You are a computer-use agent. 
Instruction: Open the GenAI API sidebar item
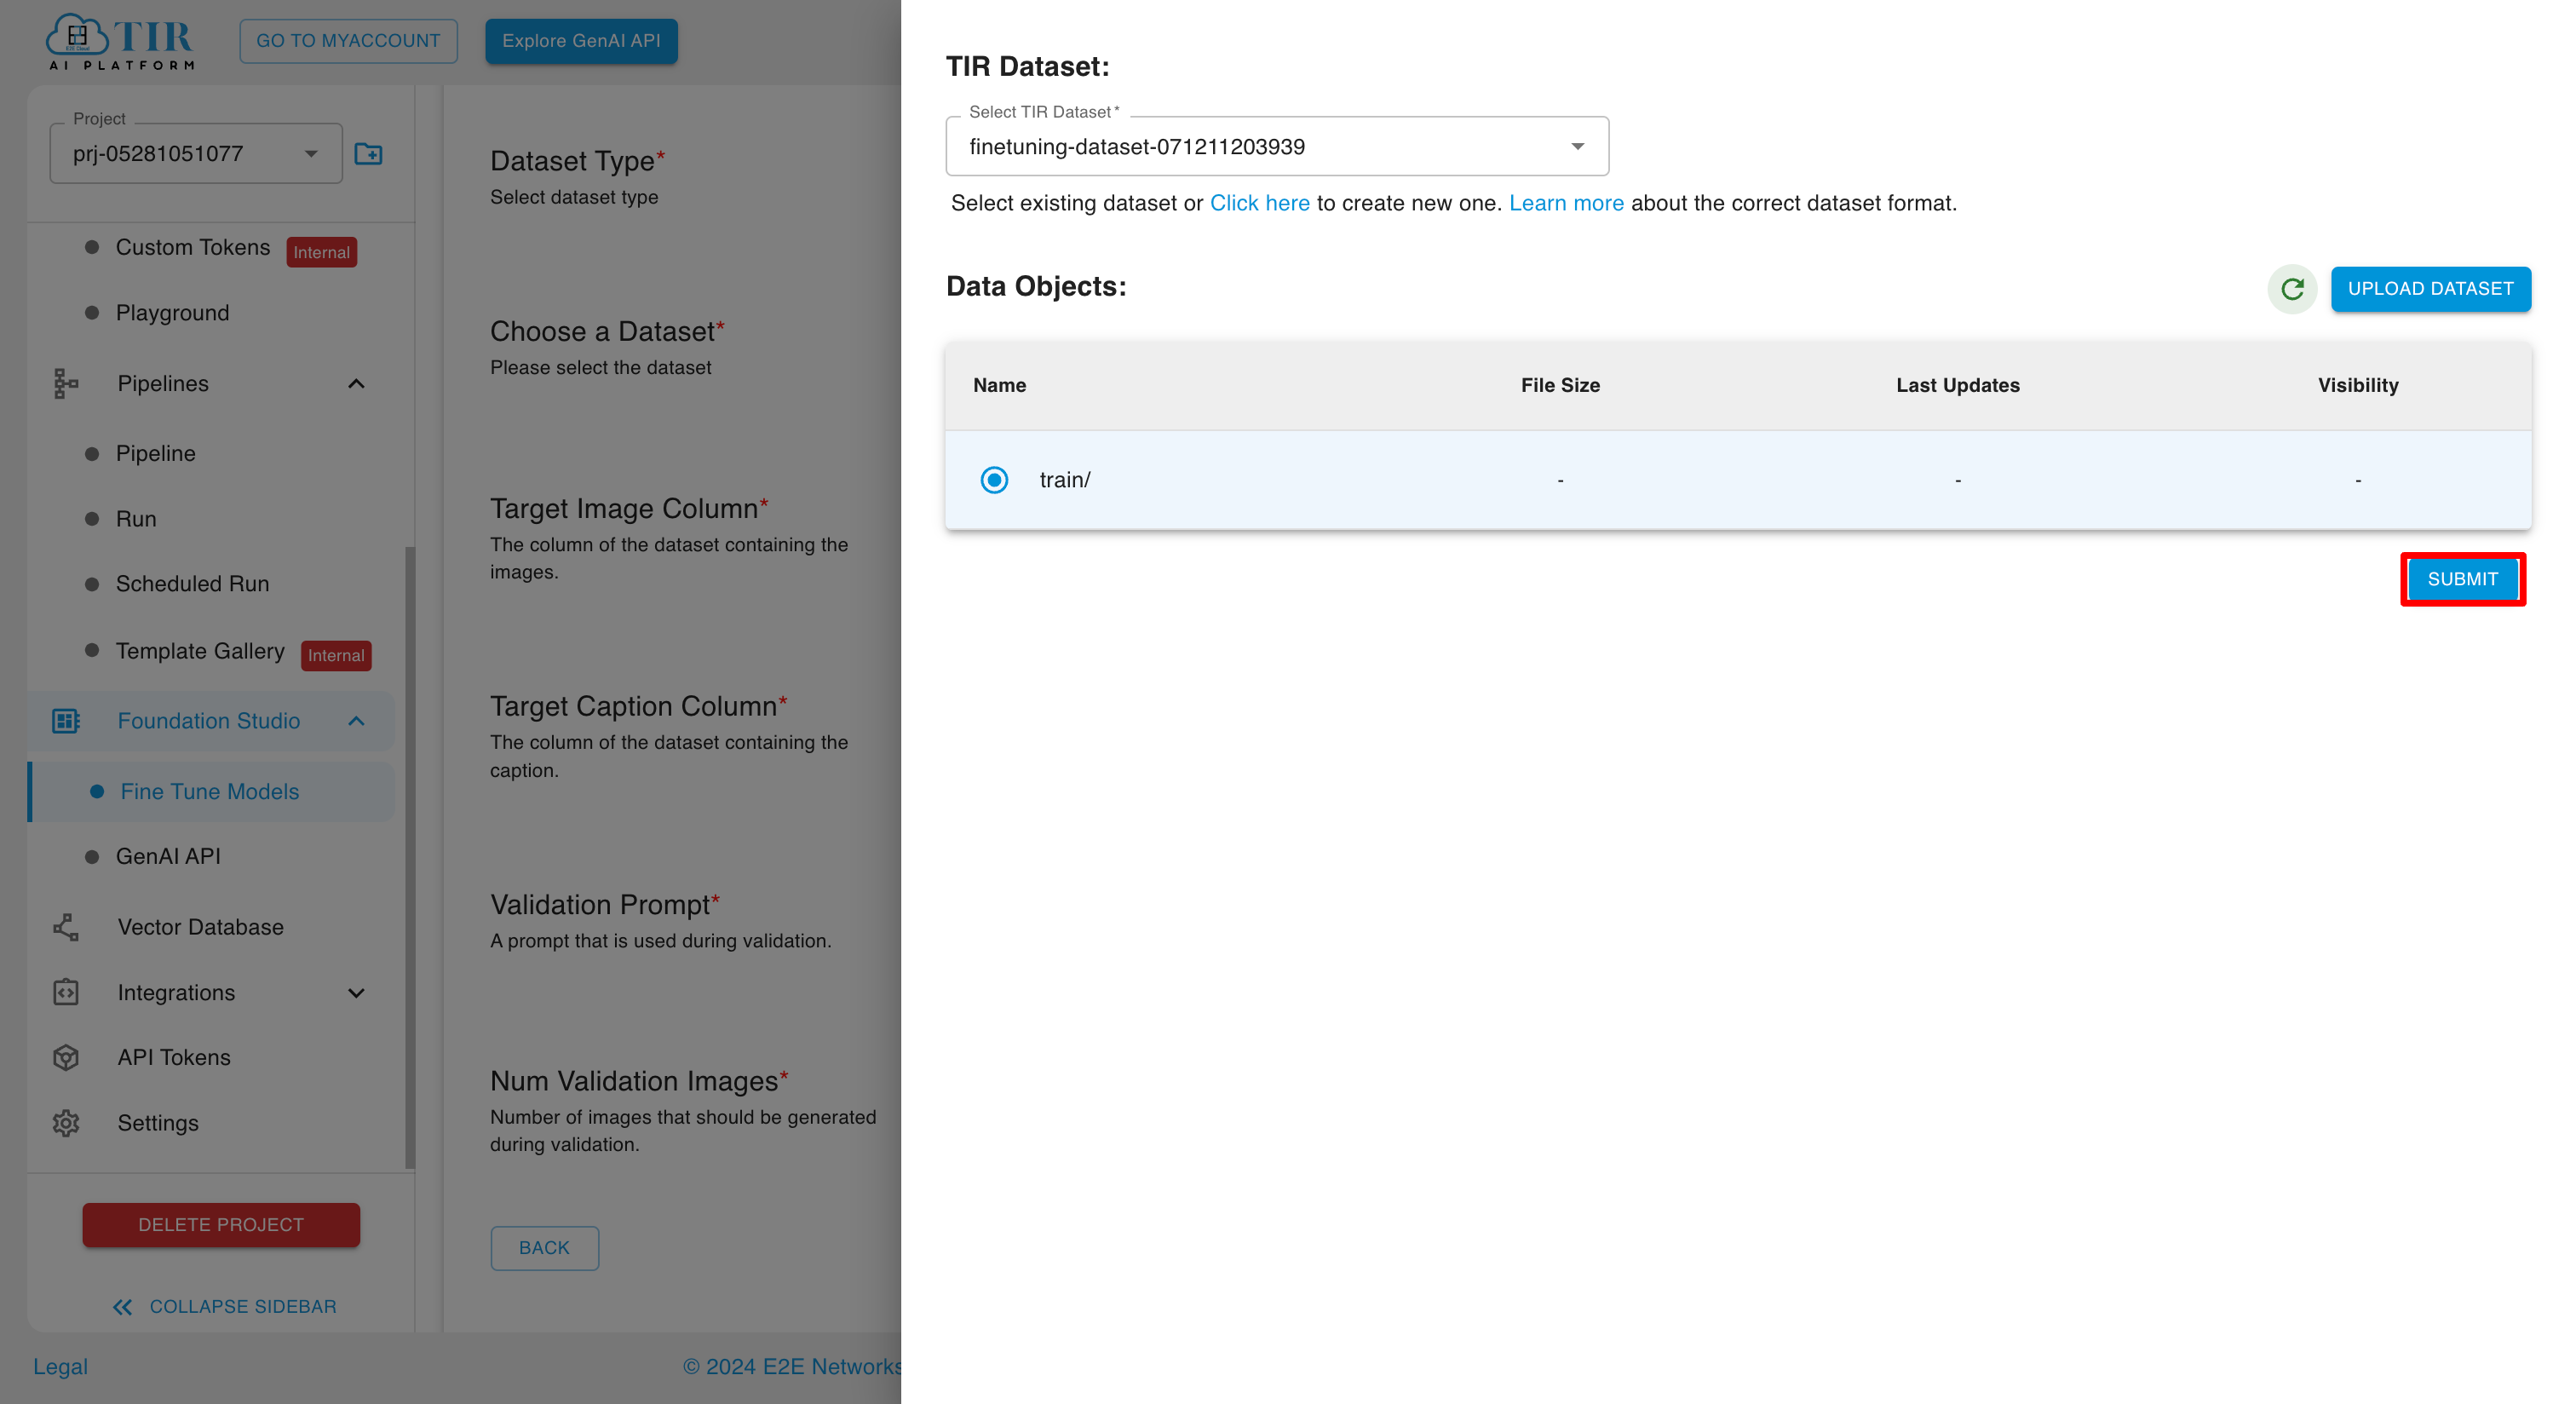[168, 857]
